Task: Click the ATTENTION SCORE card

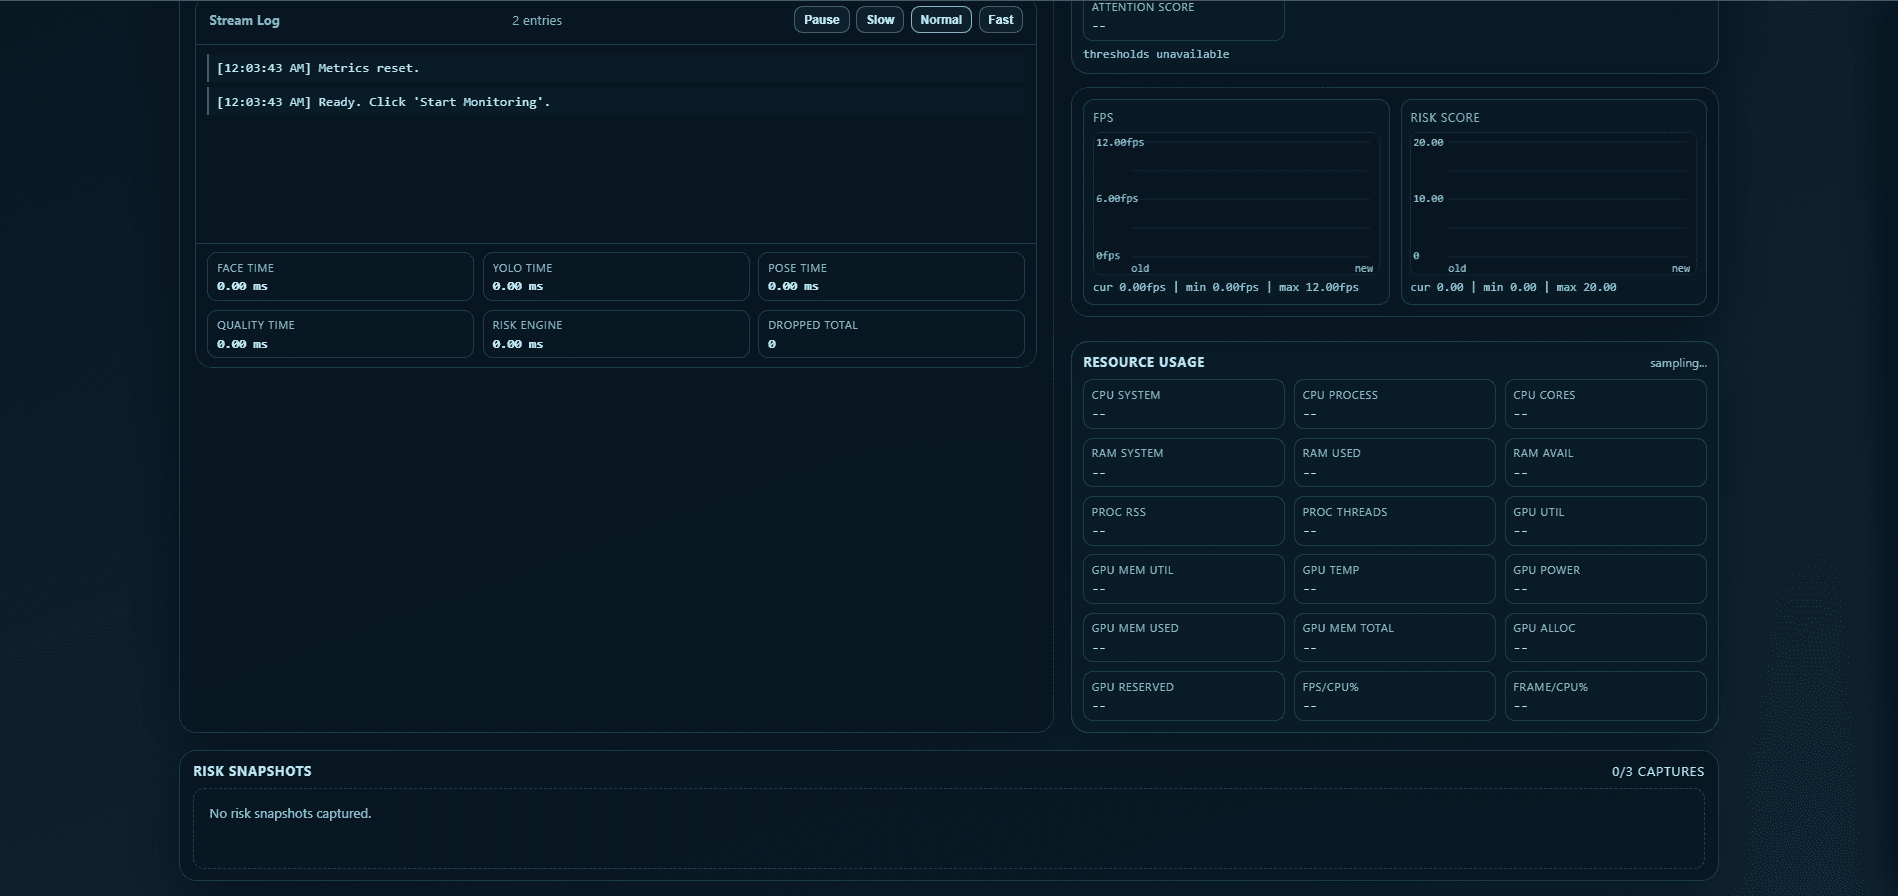Action: click(1184, 18)
